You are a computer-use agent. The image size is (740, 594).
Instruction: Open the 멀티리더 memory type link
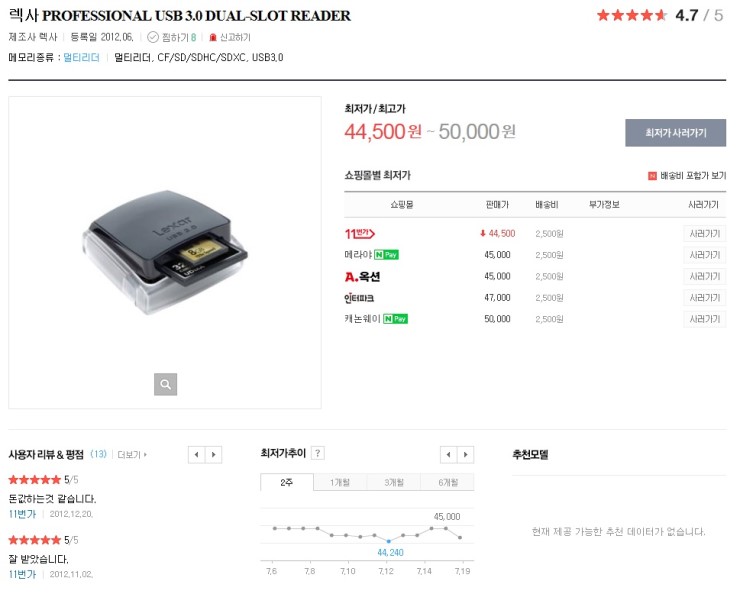click(82, 58)
